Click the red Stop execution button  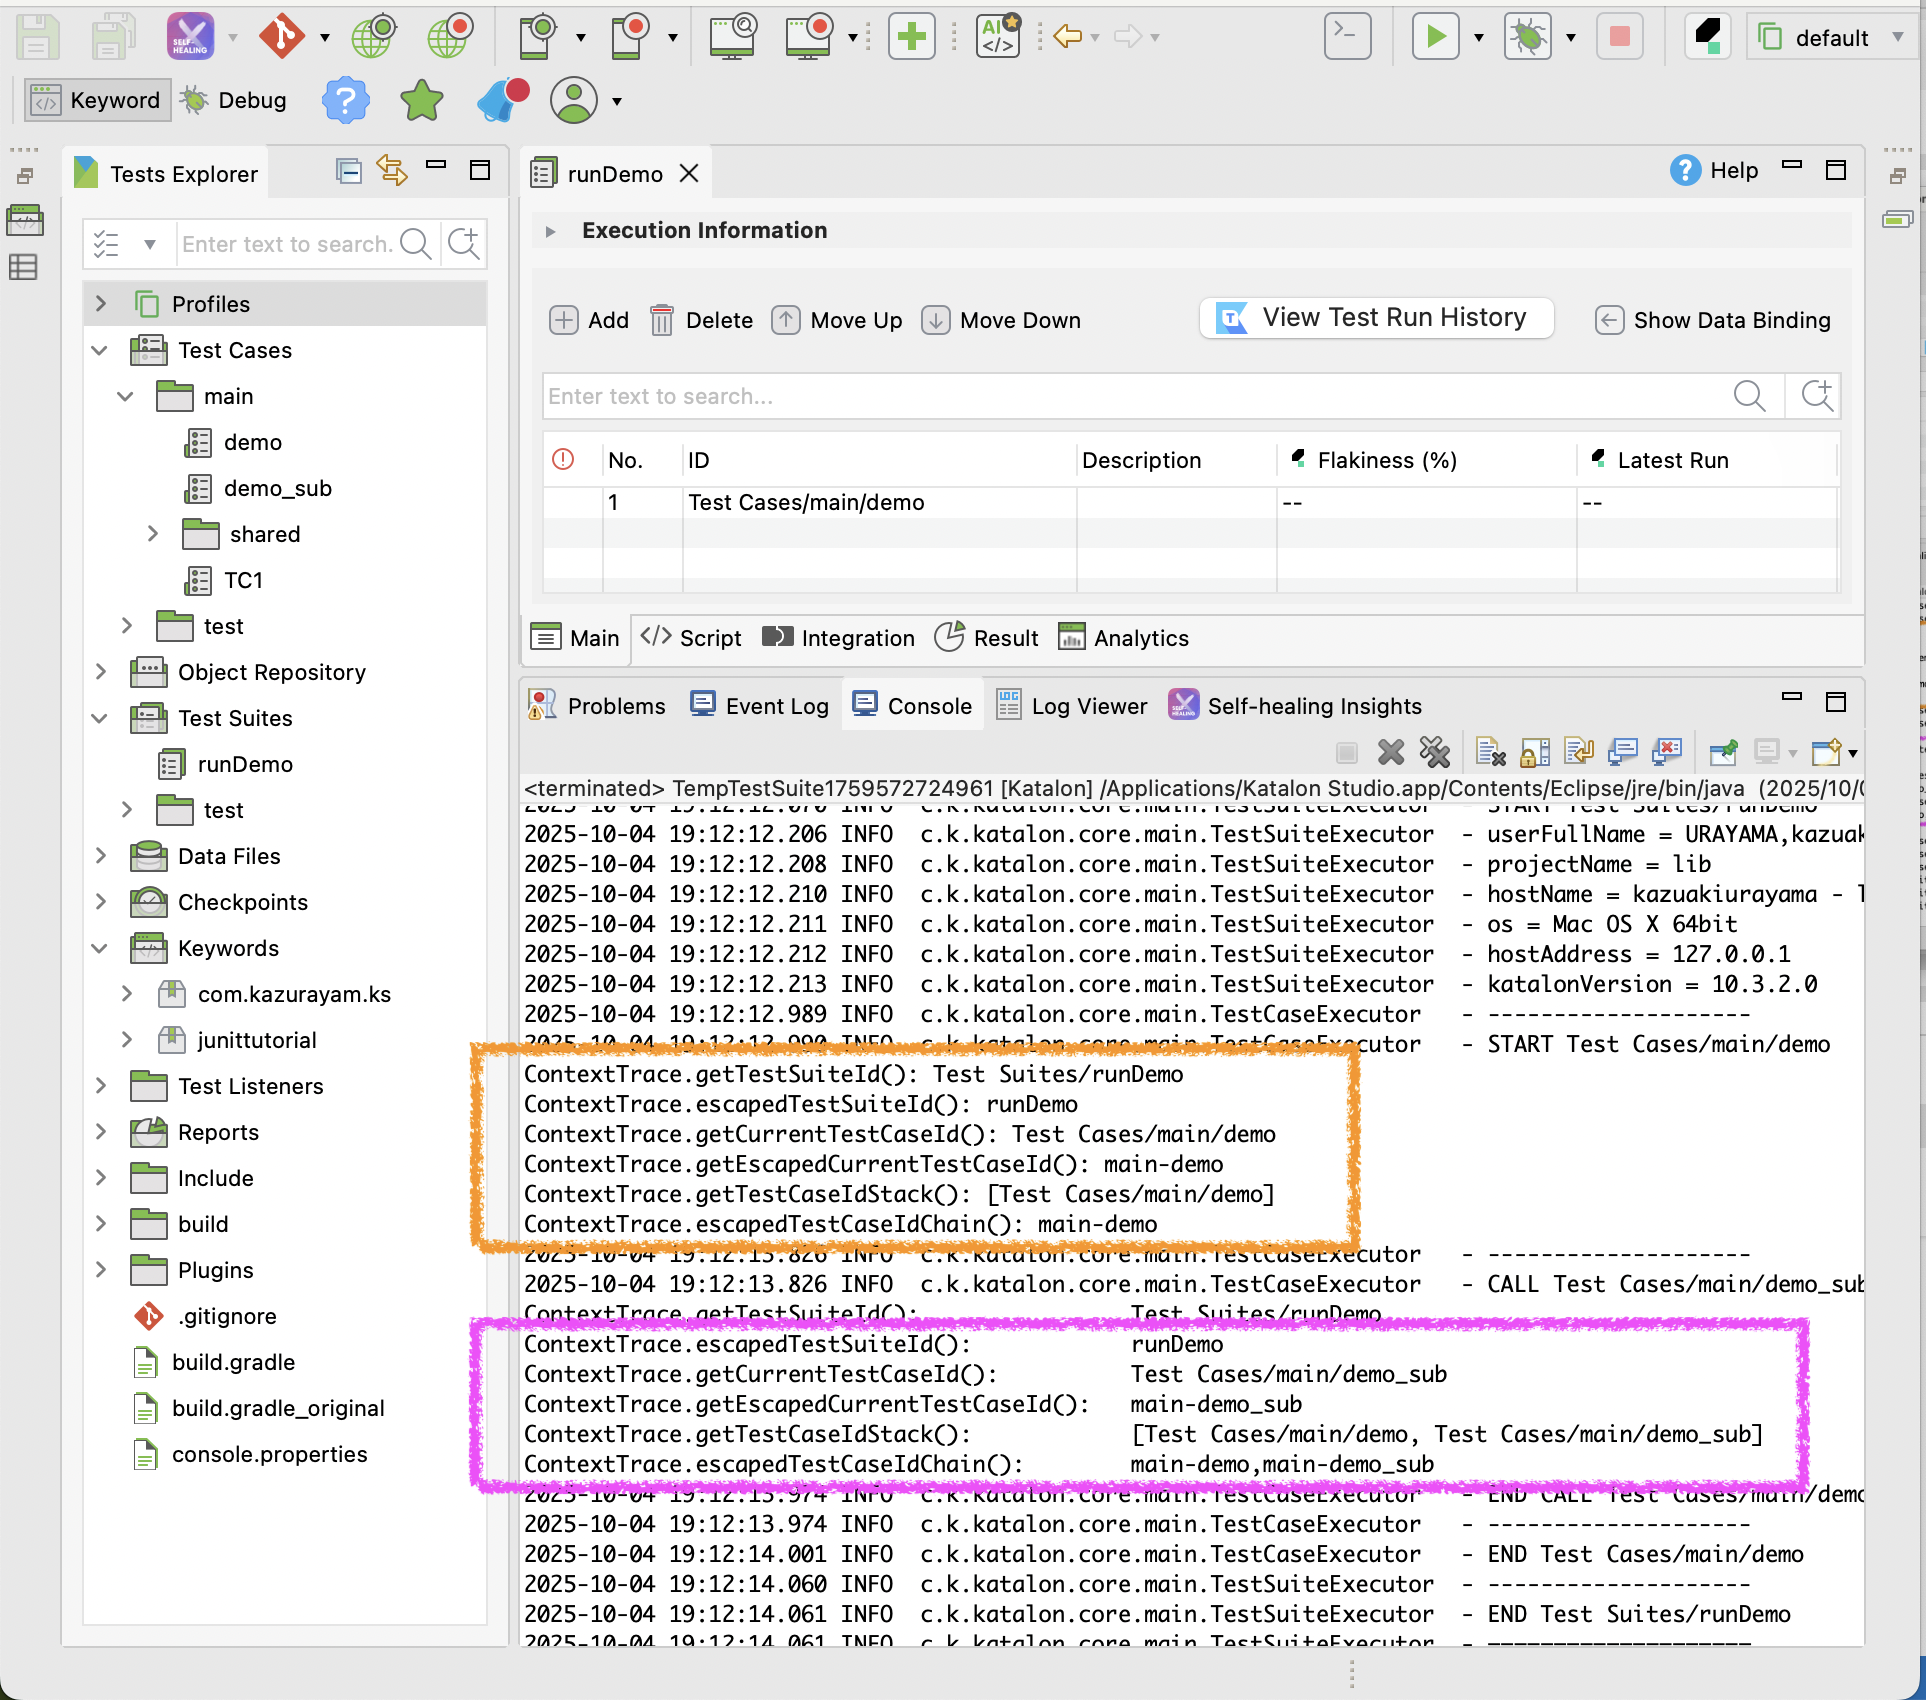pos(1619,37)
